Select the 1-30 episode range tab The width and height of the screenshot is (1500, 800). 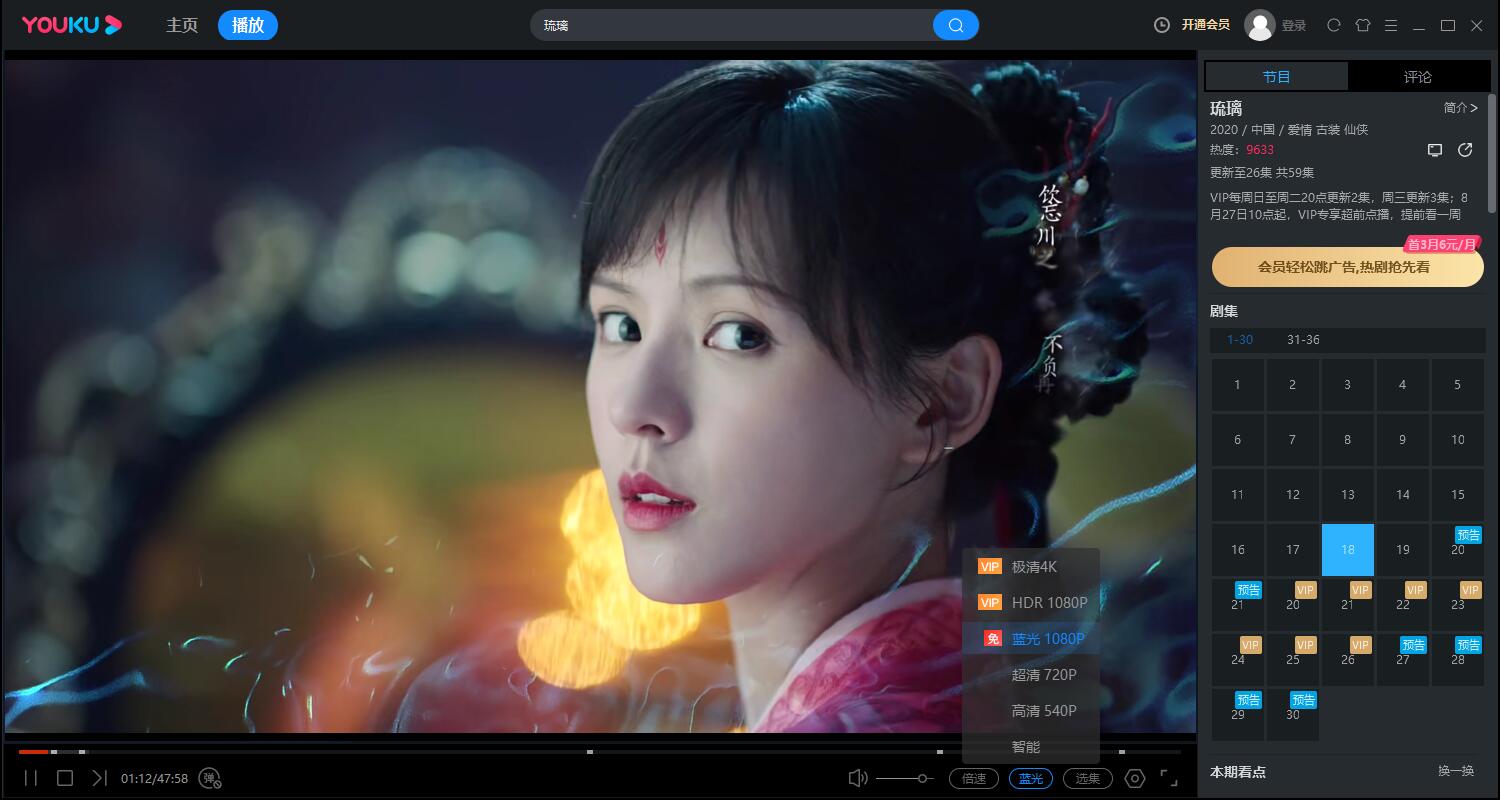point(1240,340)
